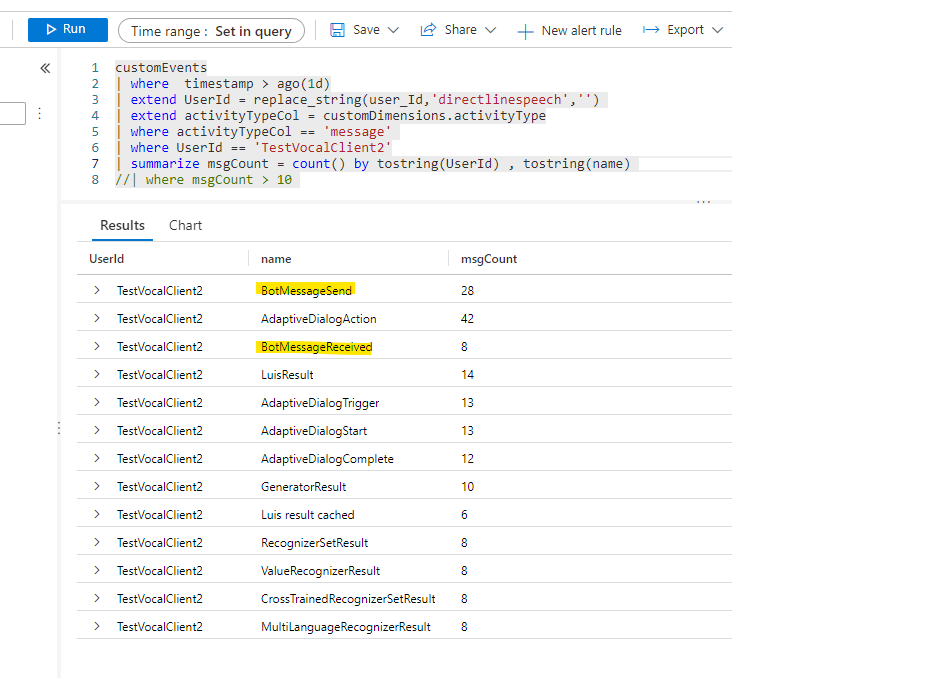This screenshot has width=941, height=678.
Task: Expand the AdaptiveDialogAction row
Action: (97, 319)
